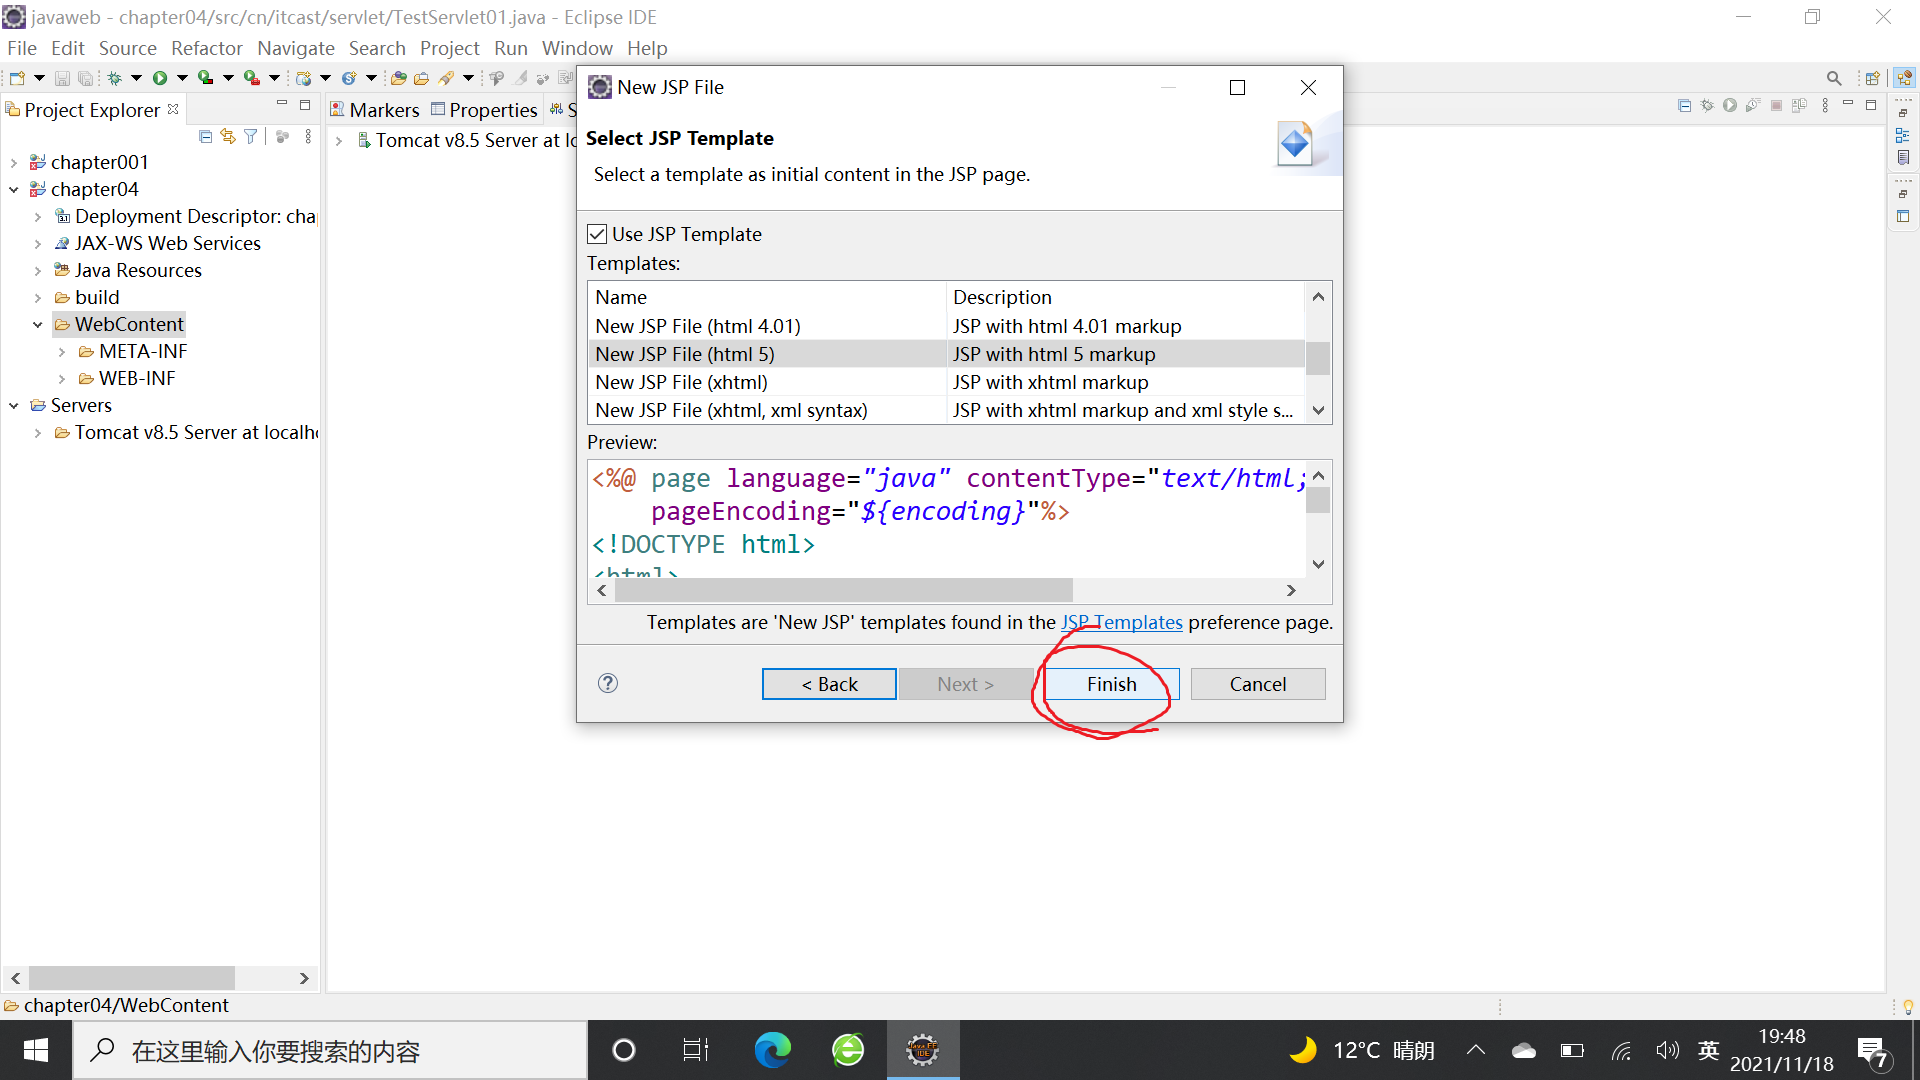This screenshot has height=1080, width=1920.
Task: Click the Open Type toolbar icon
Action: click(398, 78)
